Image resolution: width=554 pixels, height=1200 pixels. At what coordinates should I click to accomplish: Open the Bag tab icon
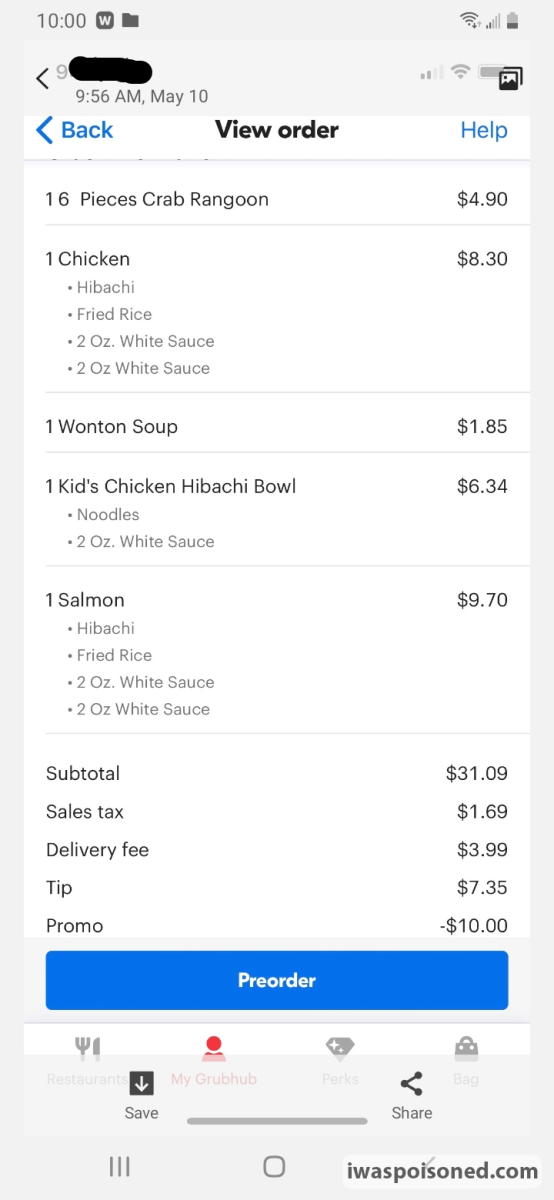466,1048
